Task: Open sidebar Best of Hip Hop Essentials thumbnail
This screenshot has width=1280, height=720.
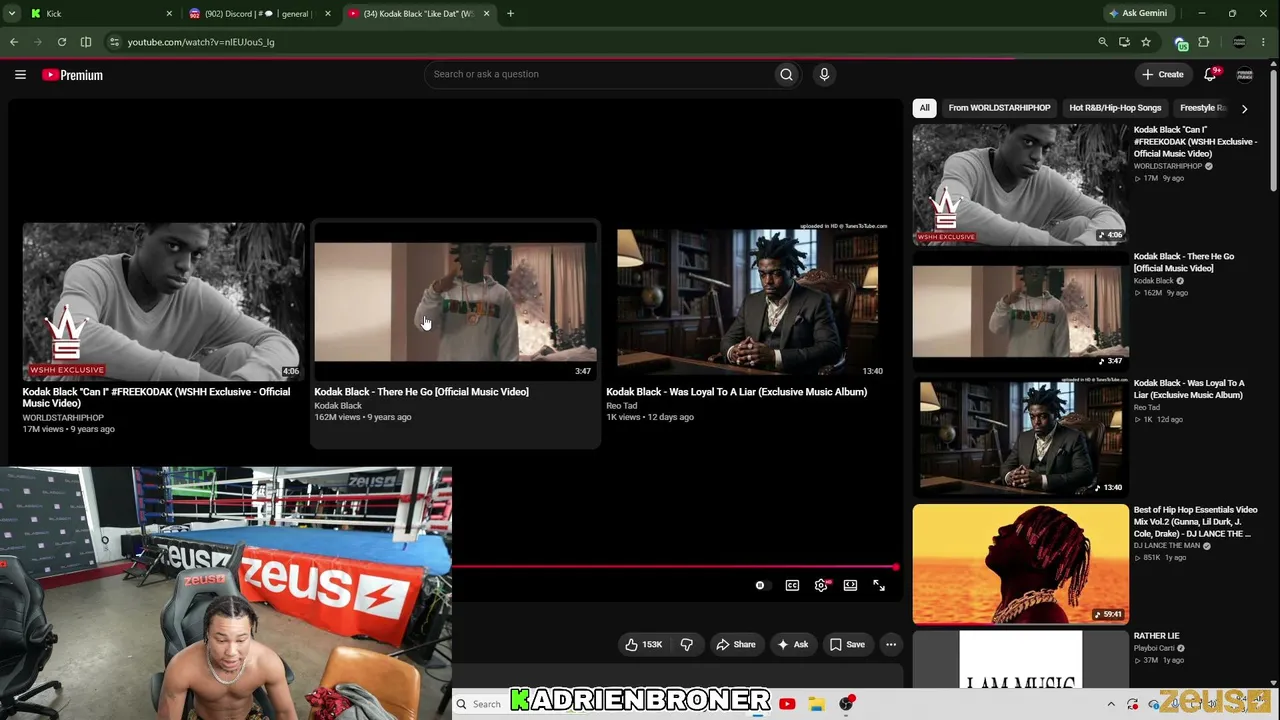Action: point(1020,564)
